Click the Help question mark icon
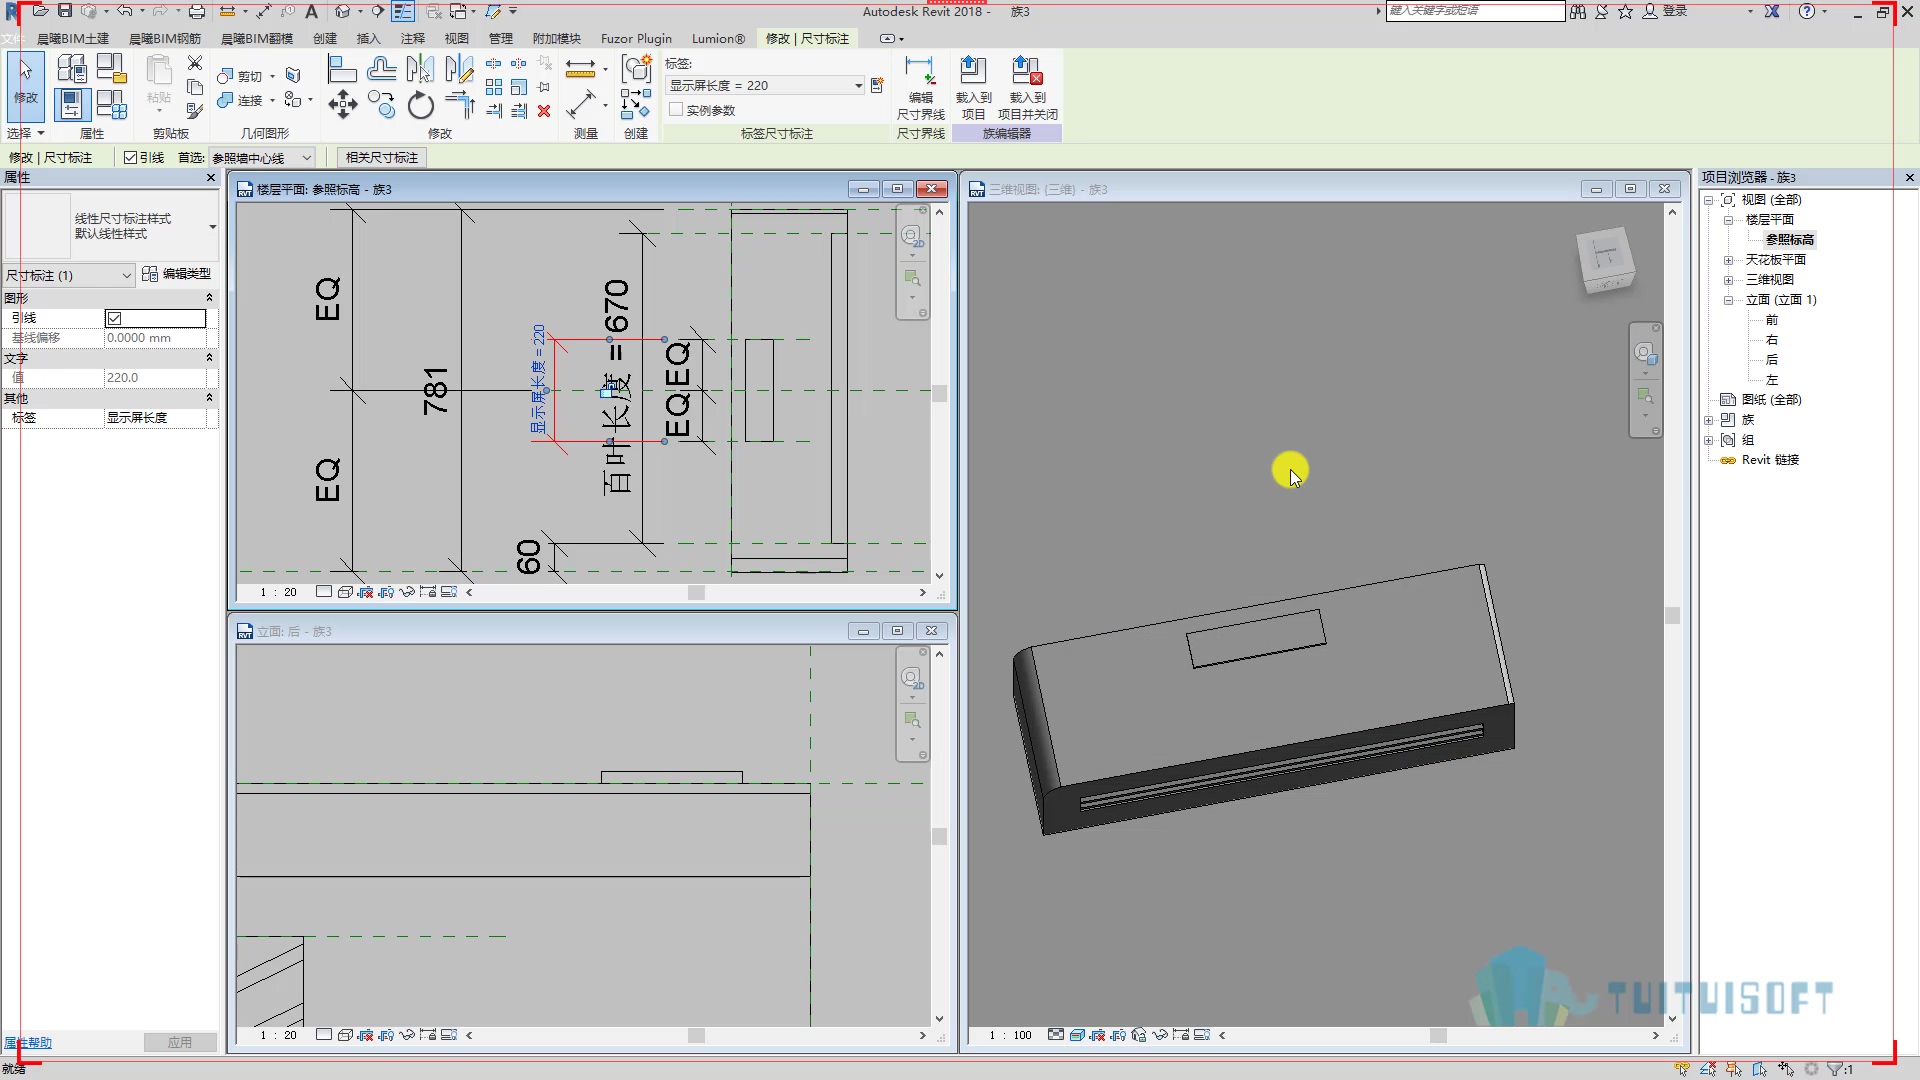 point(1806,11)
